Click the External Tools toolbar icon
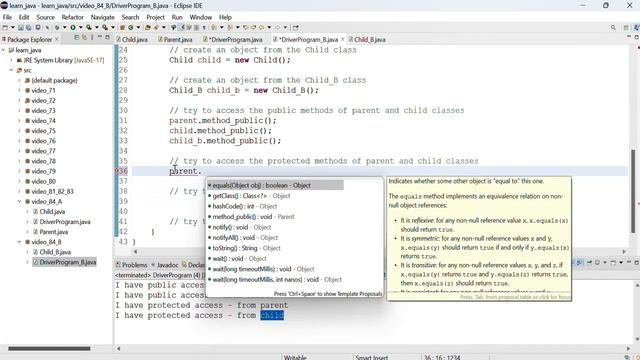 105,27
